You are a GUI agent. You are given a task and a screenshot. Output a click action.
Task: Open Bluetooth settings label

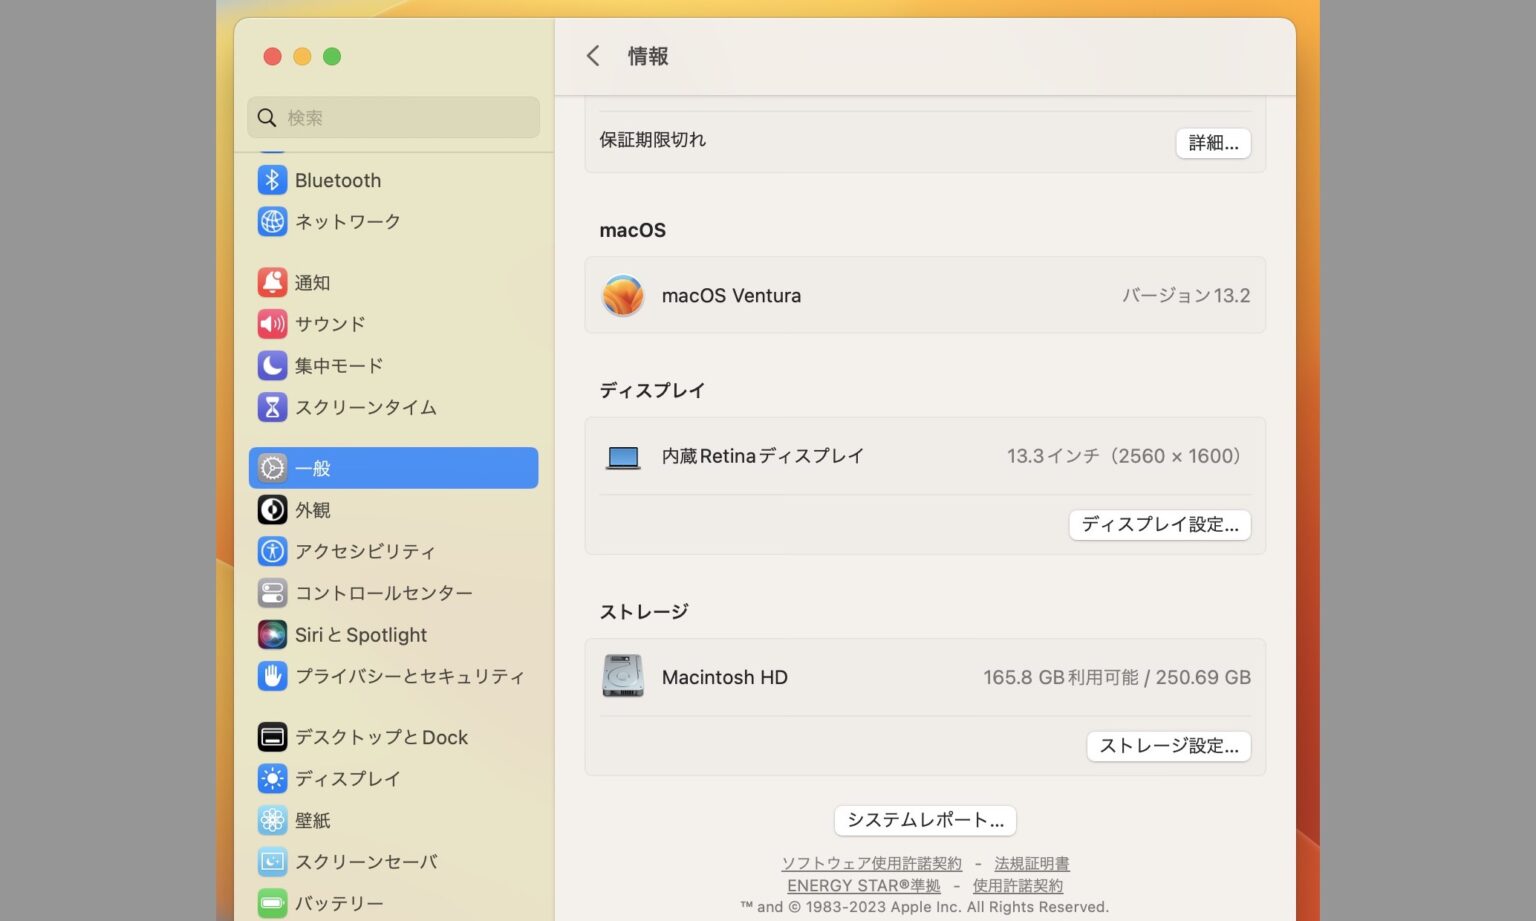338,180
